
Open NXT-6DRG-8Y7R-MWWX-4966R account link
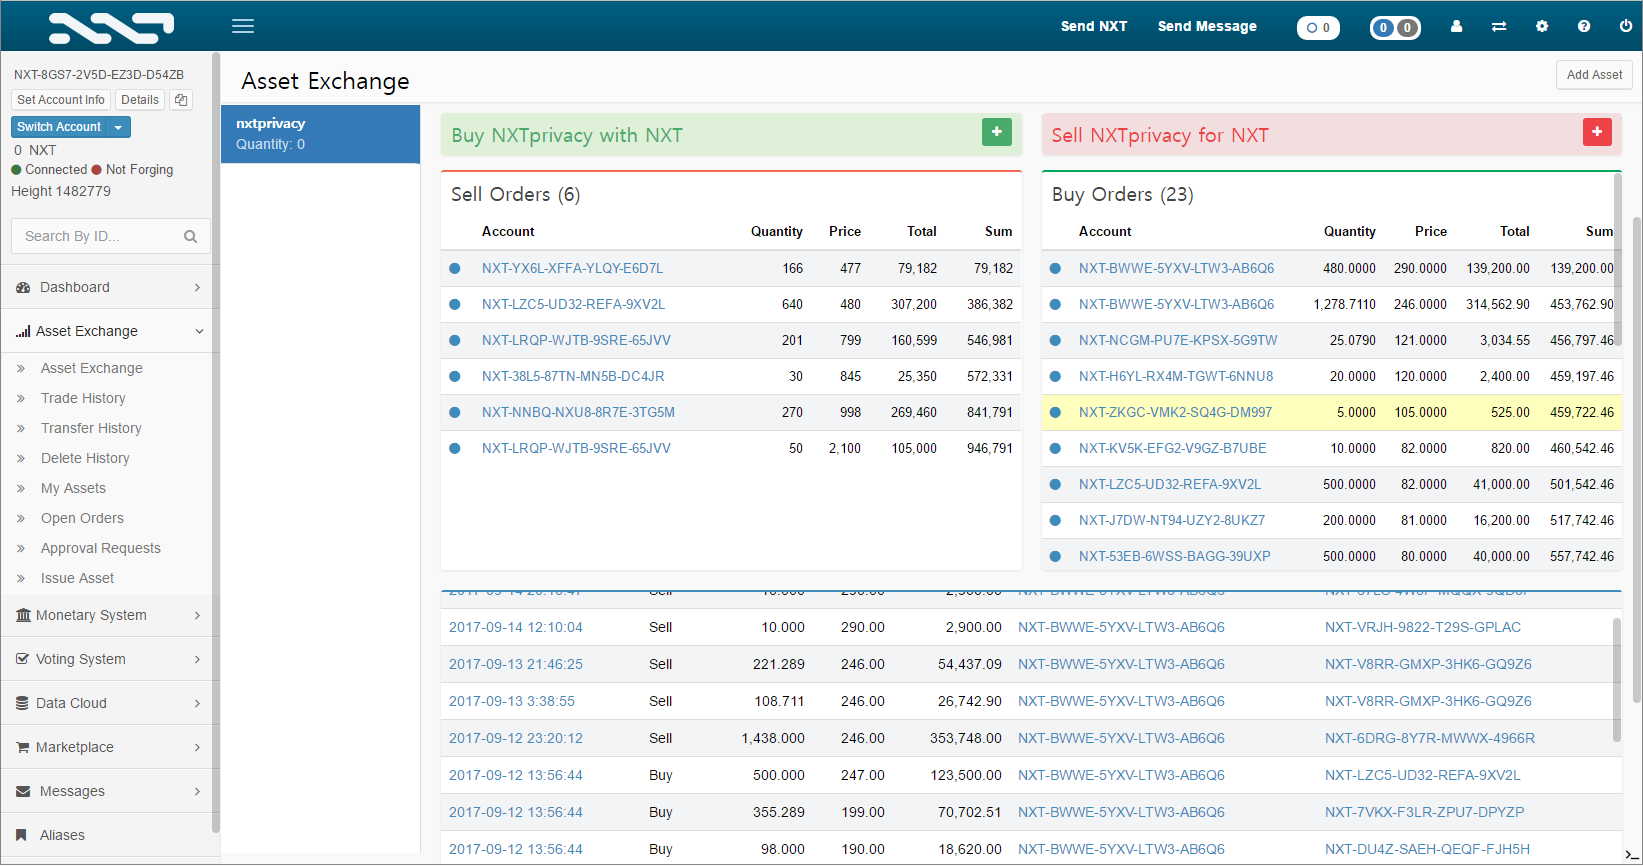(1430, 739)
